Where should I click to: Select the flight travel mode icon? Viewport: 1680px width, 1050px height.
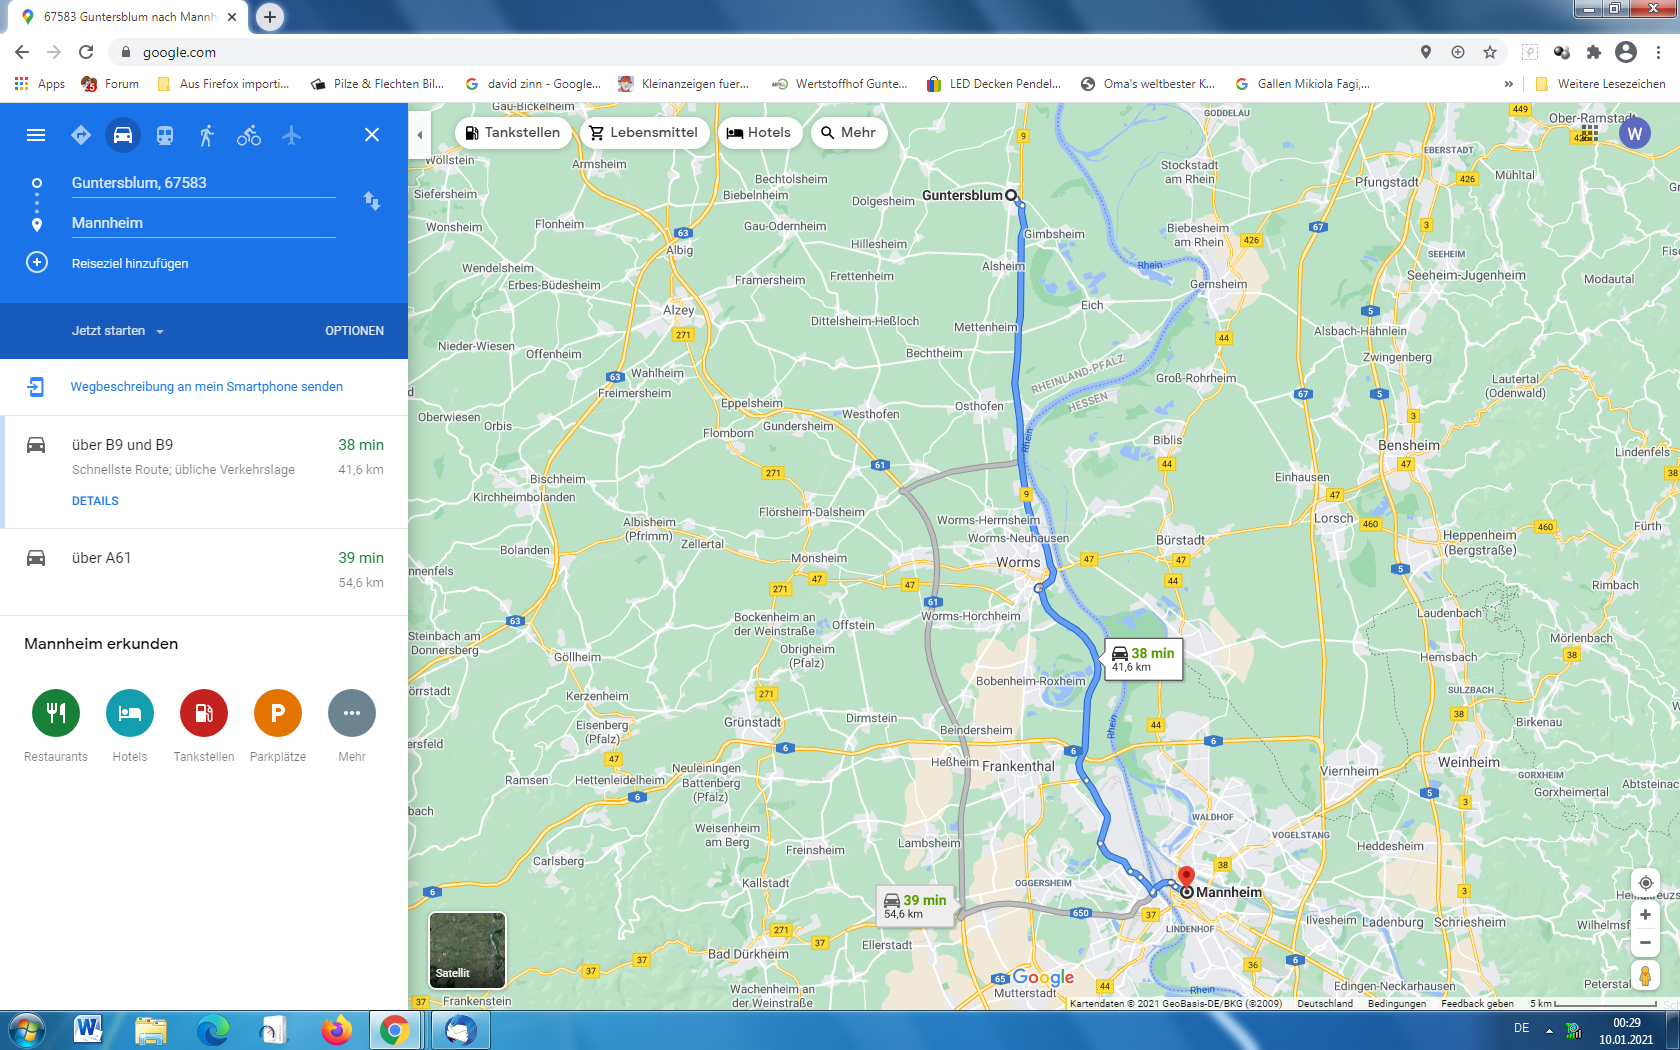291,135
